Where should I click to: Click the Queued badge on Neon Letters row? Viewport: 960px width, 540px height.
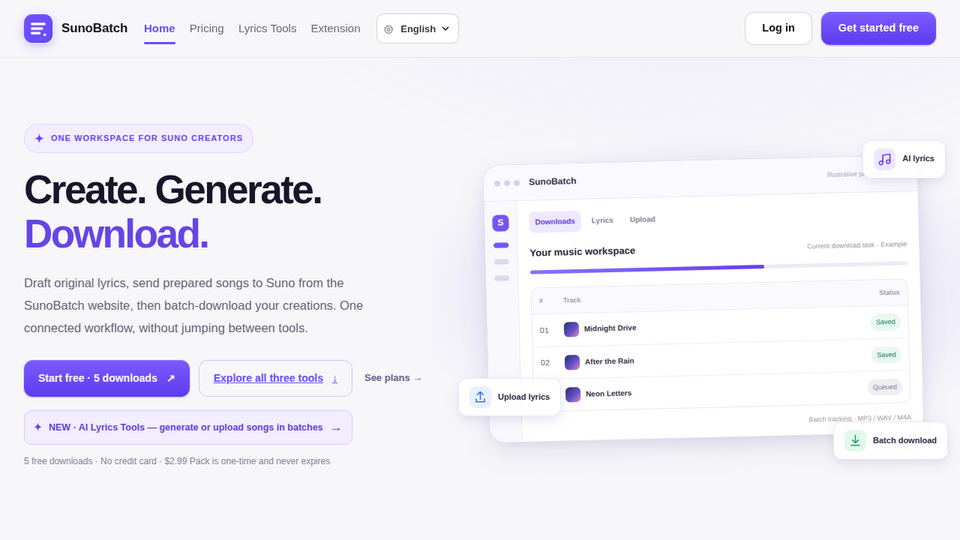pyautogui.click(x=885, y=387)
